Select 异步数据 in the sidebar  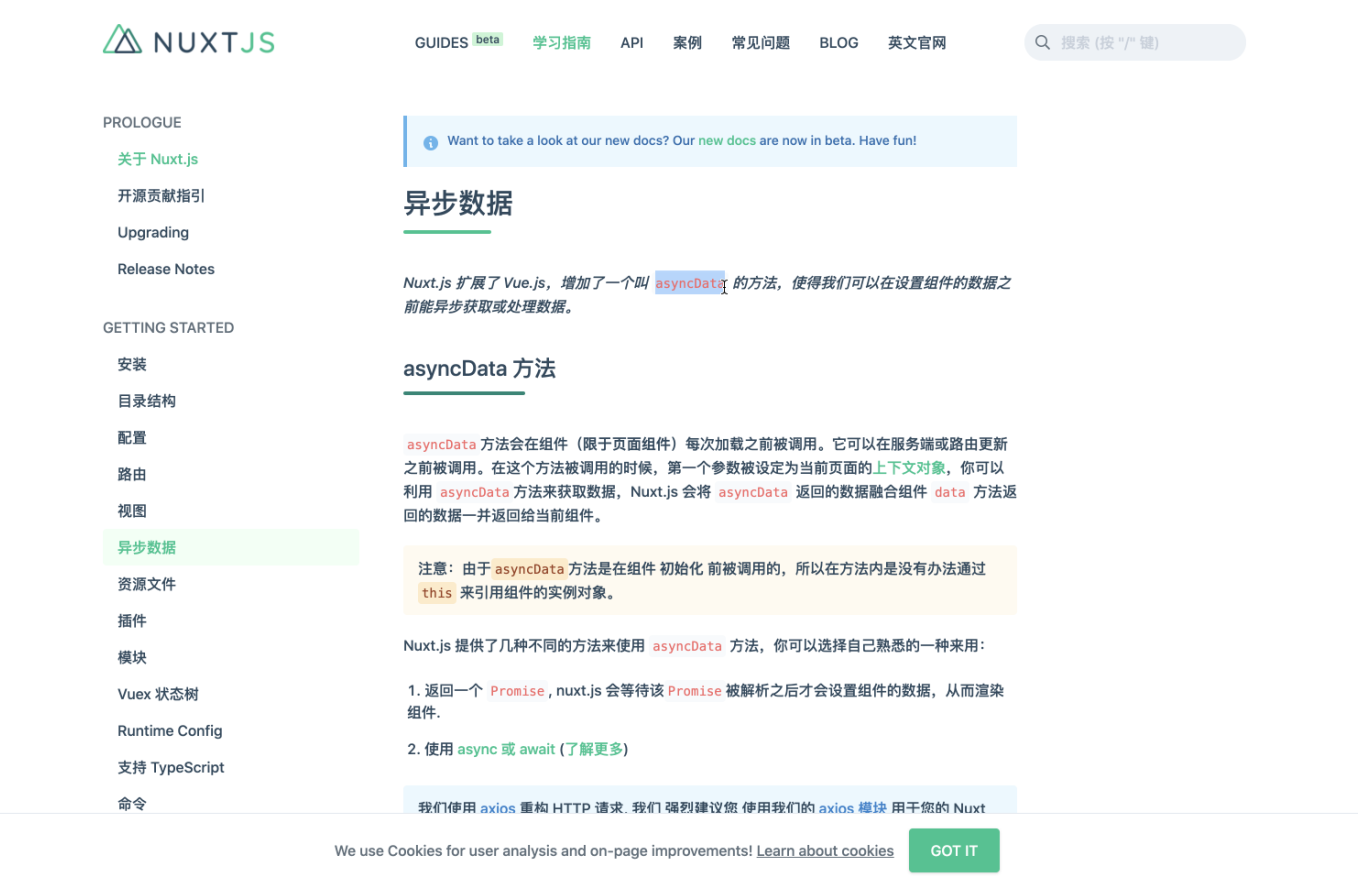[231, 547]
